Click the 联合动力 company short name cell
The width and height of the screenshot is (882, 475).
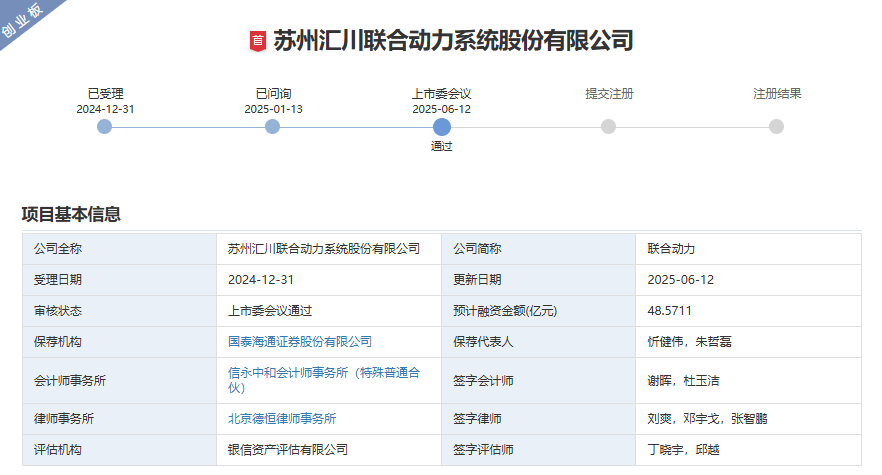[671, 249]
